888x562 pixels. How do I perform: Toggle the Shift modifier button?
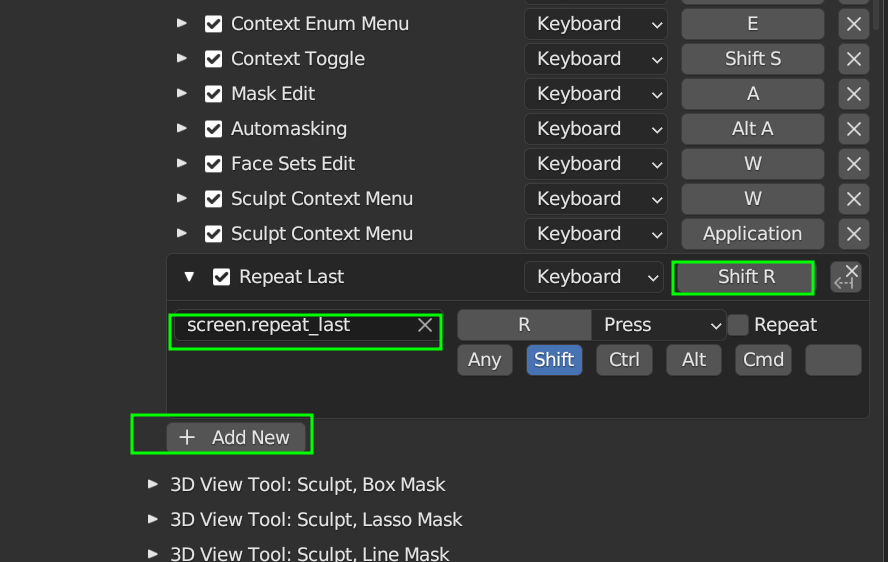(554, 360)
